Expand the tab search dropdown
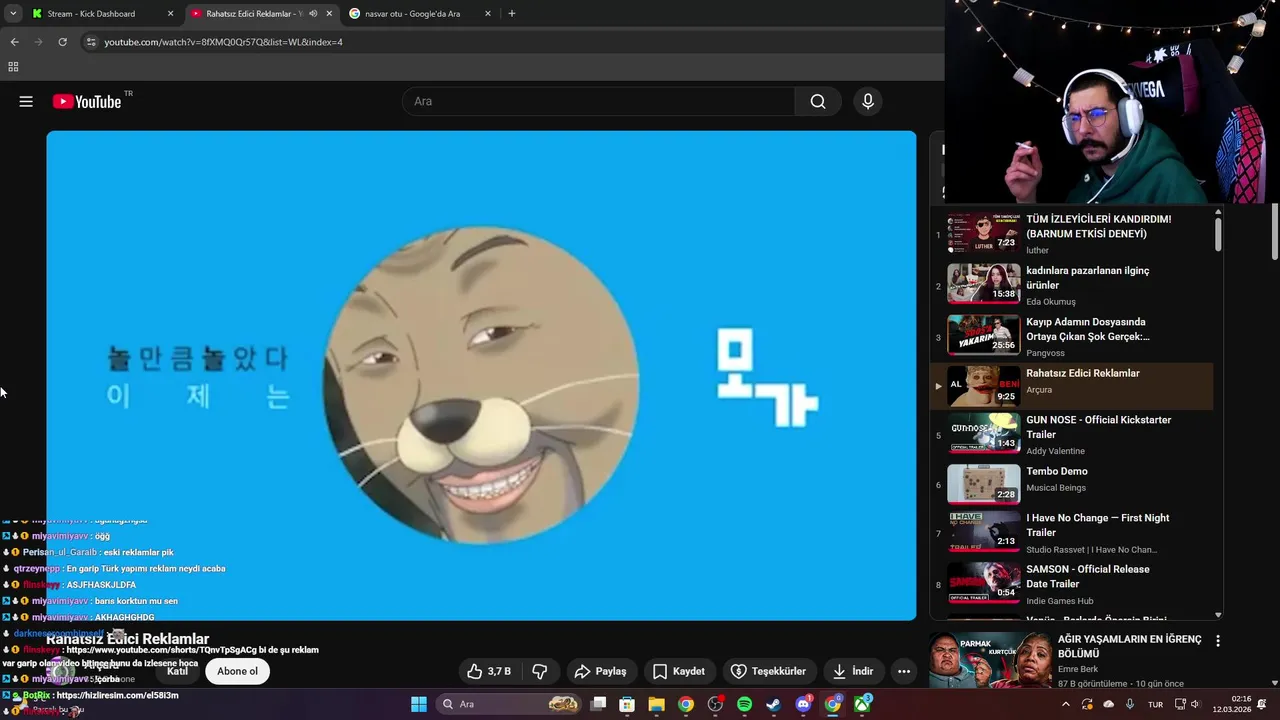Screen dimensions: 1280x720 click(13, 13)
